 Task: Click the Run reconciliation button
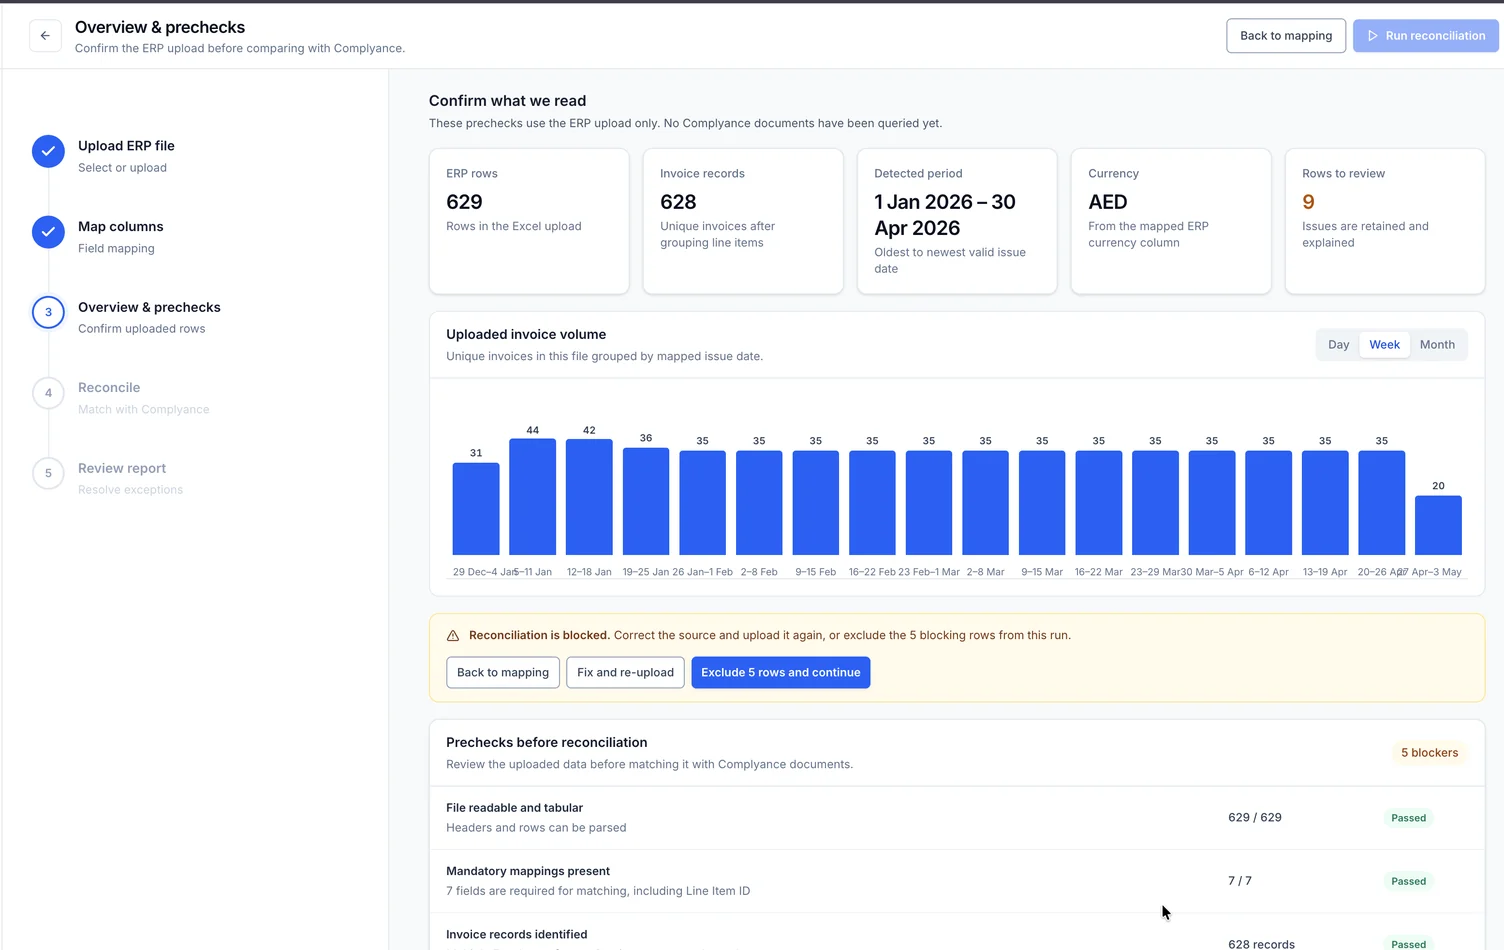pyautogui.click(x=1426, y=36)
